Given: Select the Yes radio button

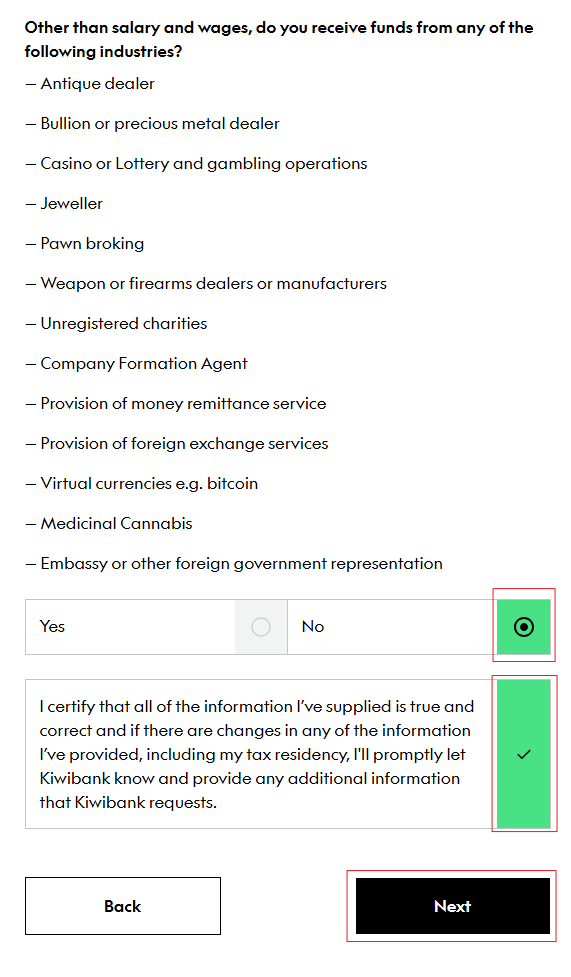Looking at the screenshot, I should point(261,627).
